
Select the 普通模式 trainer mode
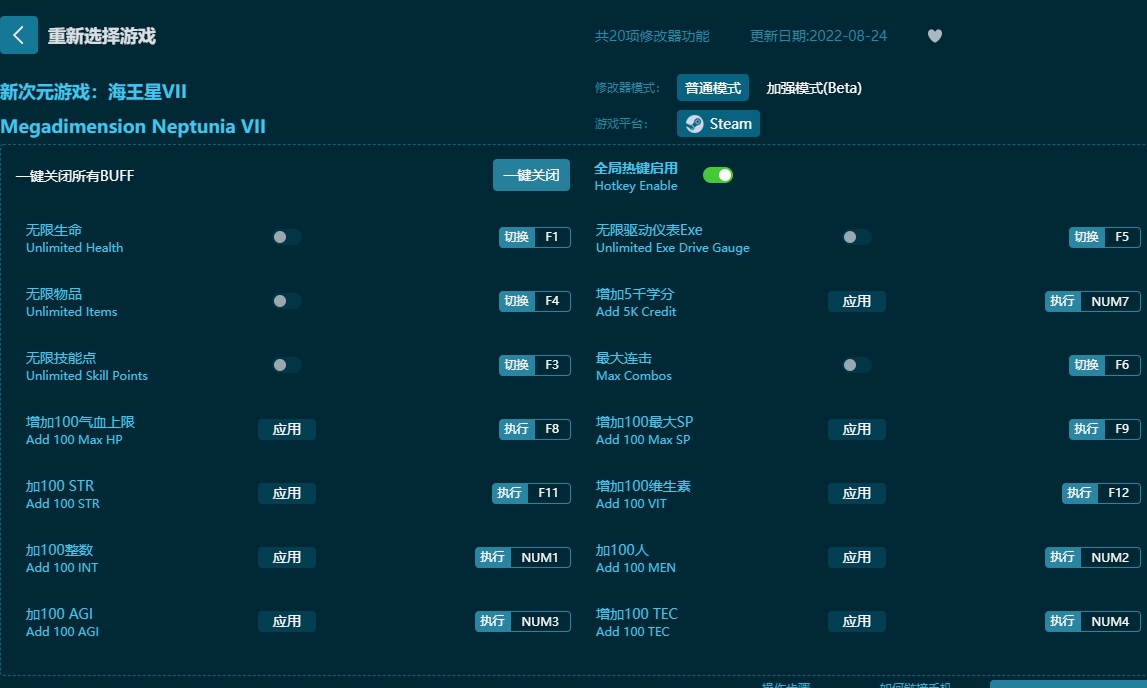coord(713,87)
